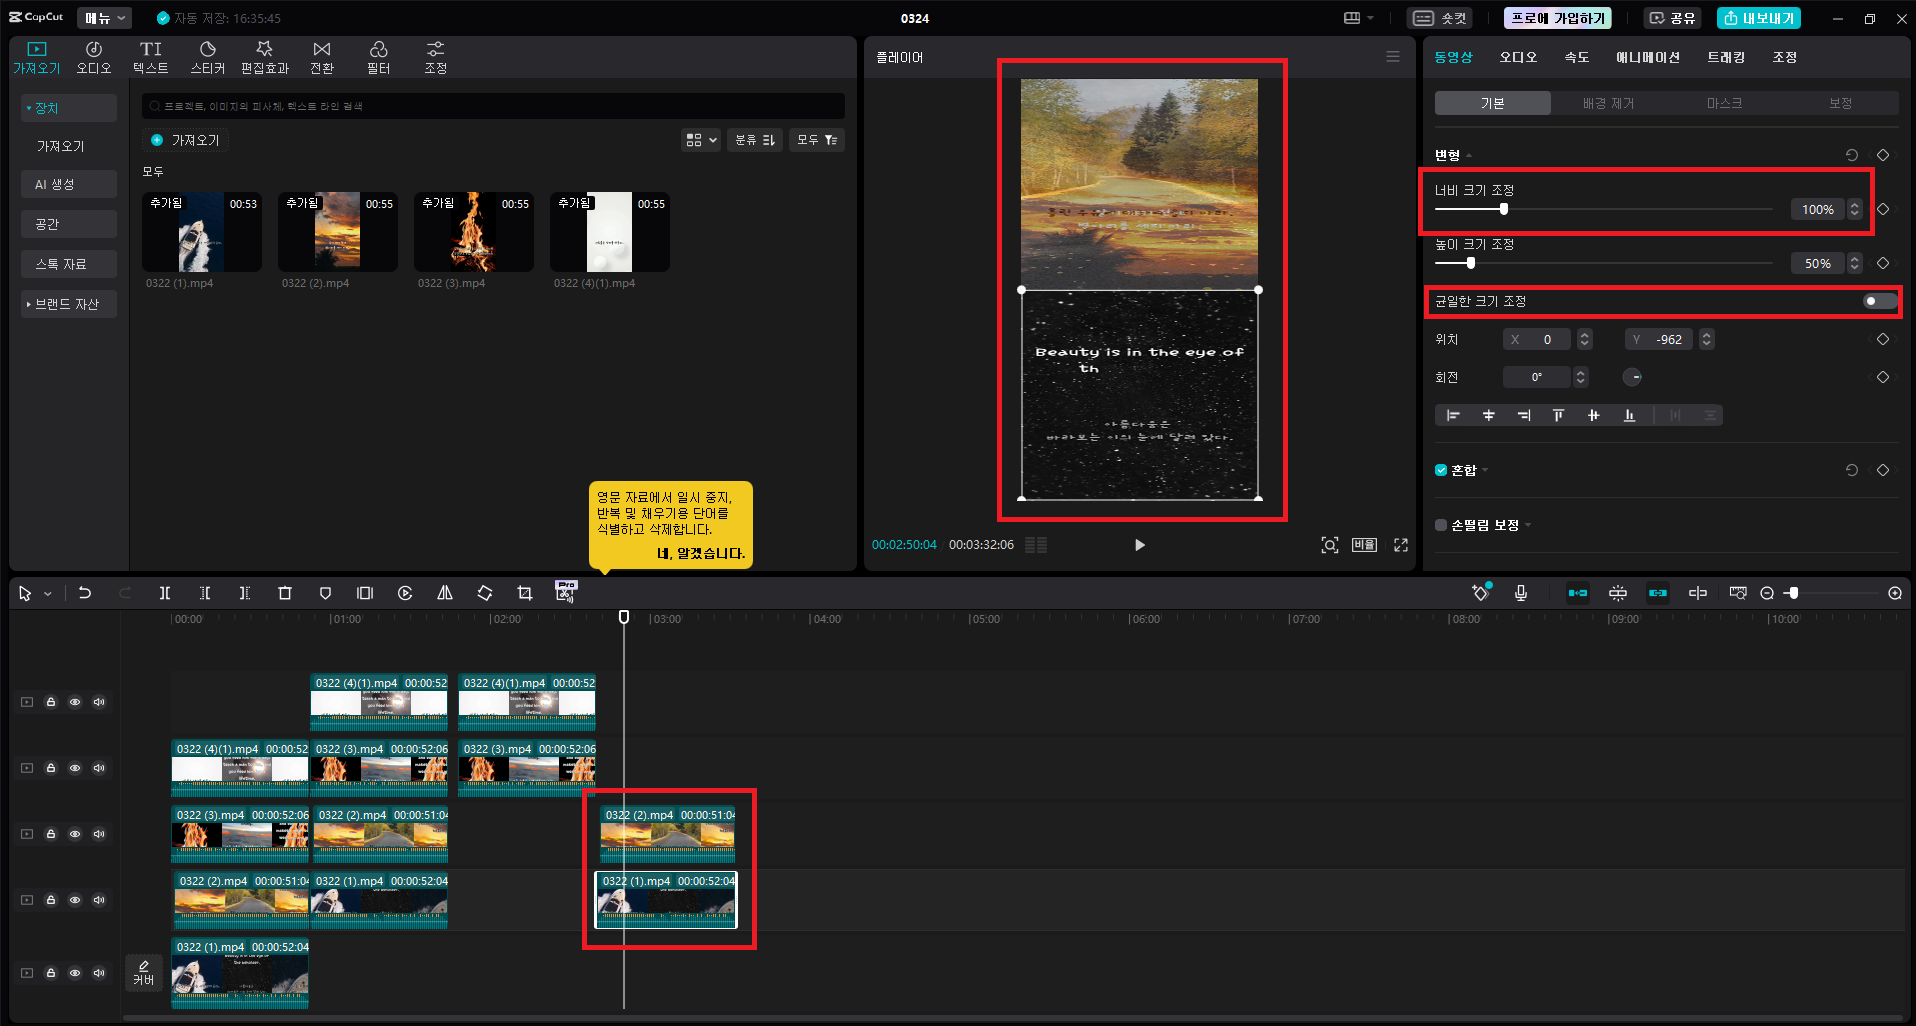
Task: Delete the selected clip with trash icon
Action: (285, 593)
